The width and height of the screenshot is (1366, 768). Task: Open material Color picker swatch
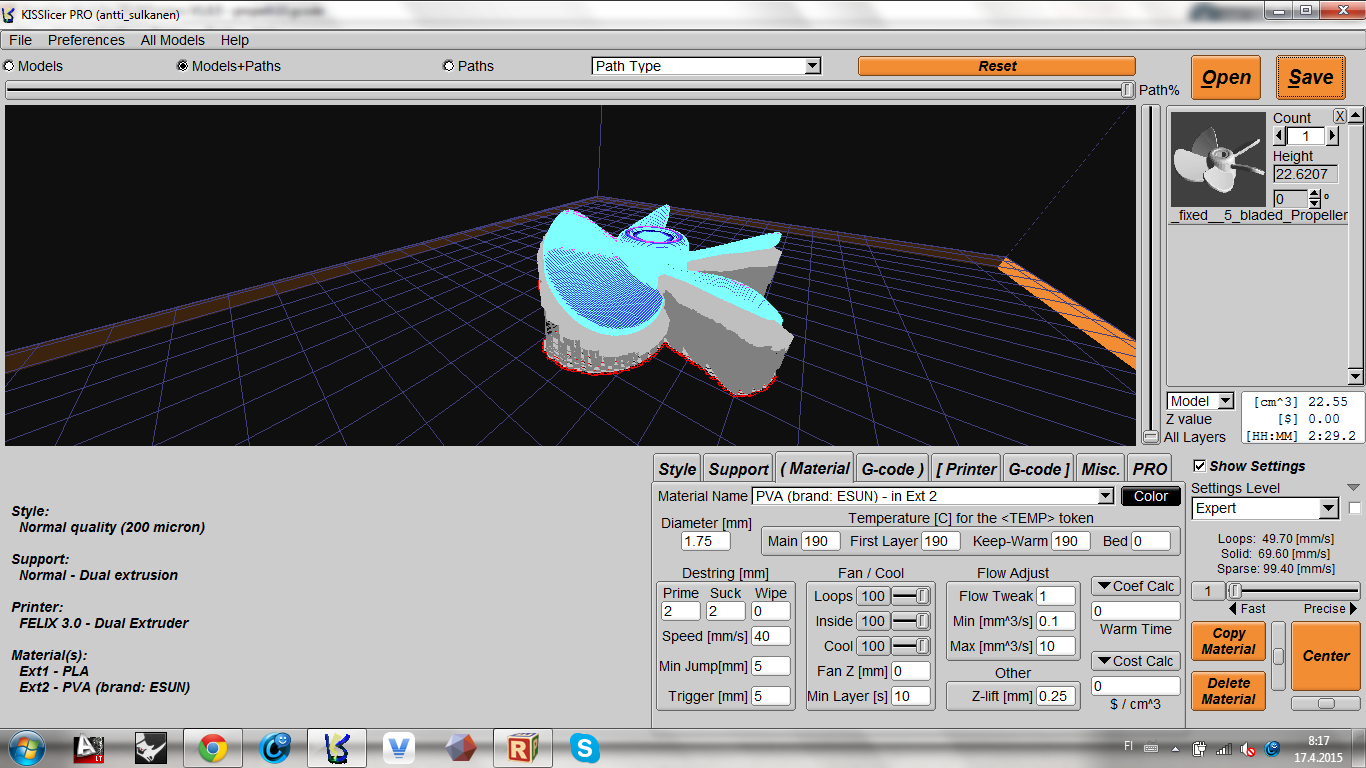click(1150, 496)
